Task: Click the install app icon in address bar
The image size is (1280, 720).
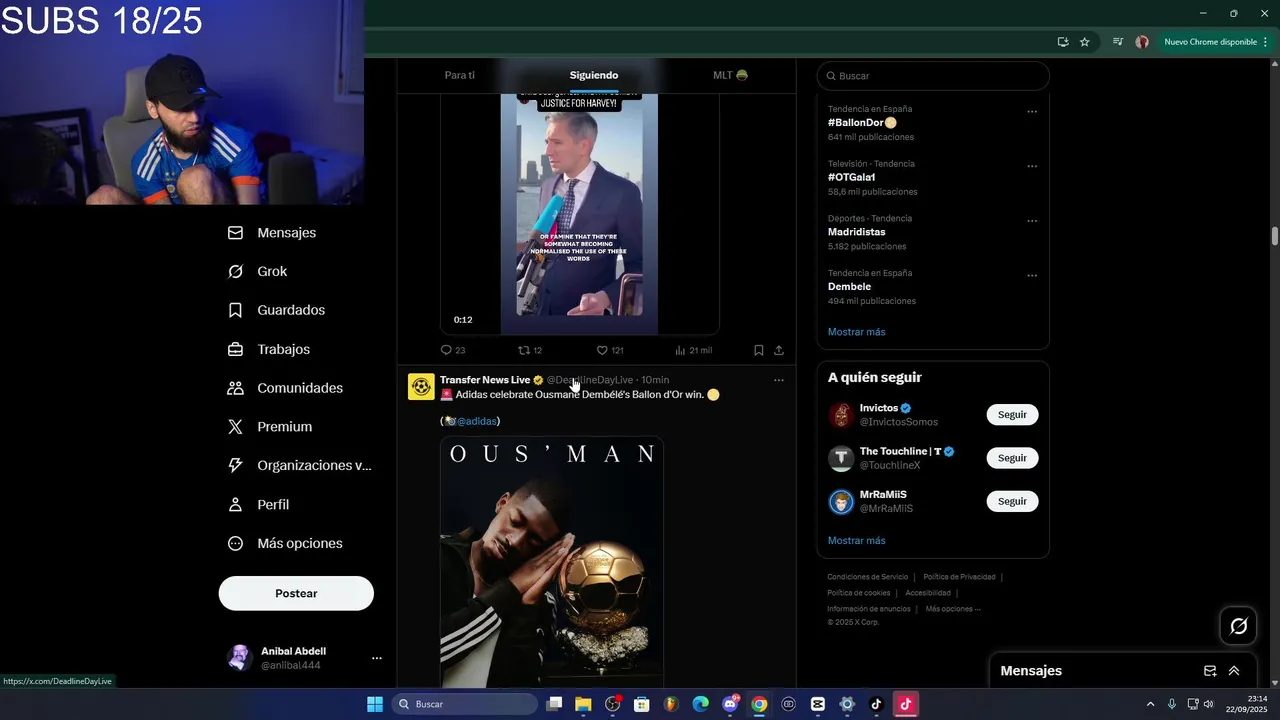Action: [x=1063, y=42]
